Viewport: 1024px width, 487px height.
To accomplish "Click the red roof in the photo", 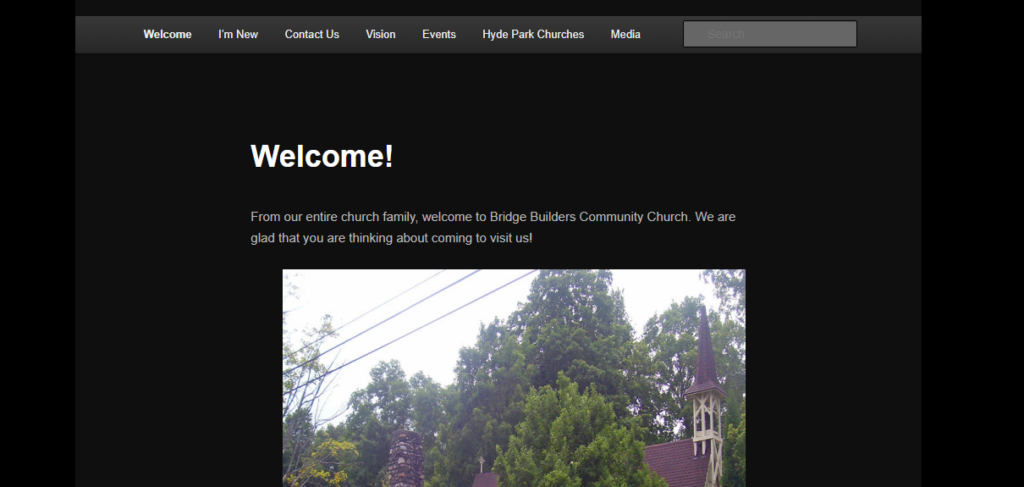I will [x=676, y=463].
